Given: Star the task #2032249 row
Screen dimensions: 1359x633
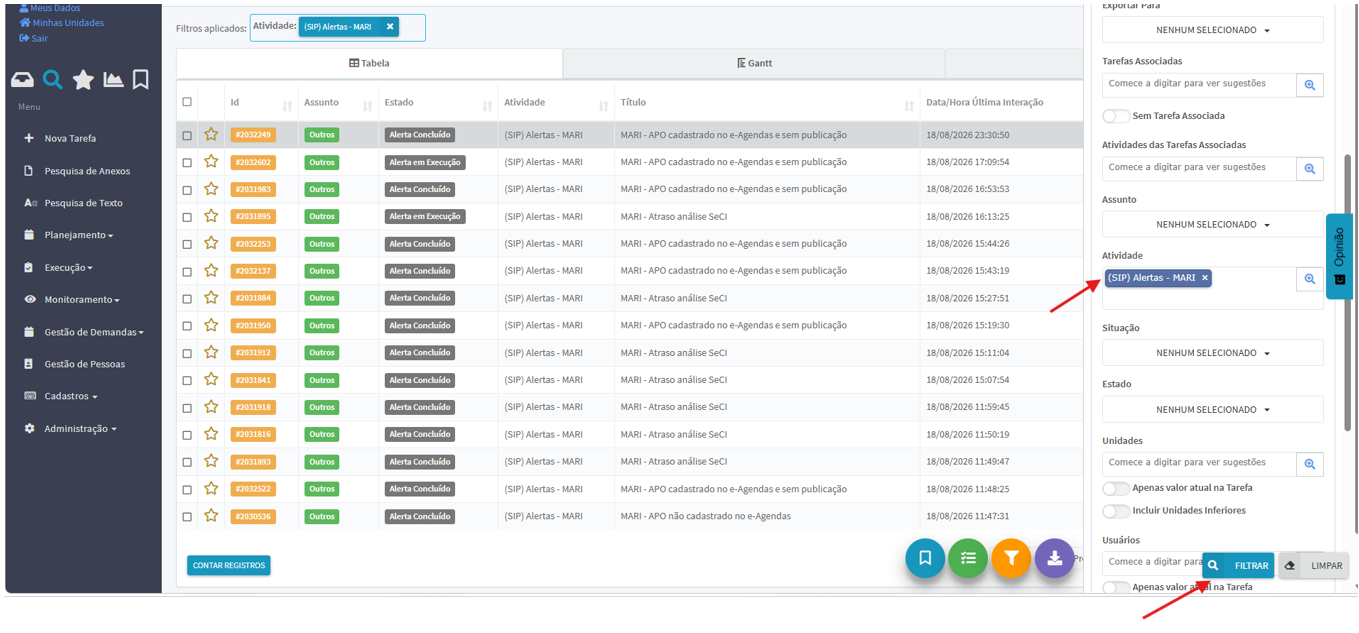Looking at the screenshot, I should pos(211,134).
